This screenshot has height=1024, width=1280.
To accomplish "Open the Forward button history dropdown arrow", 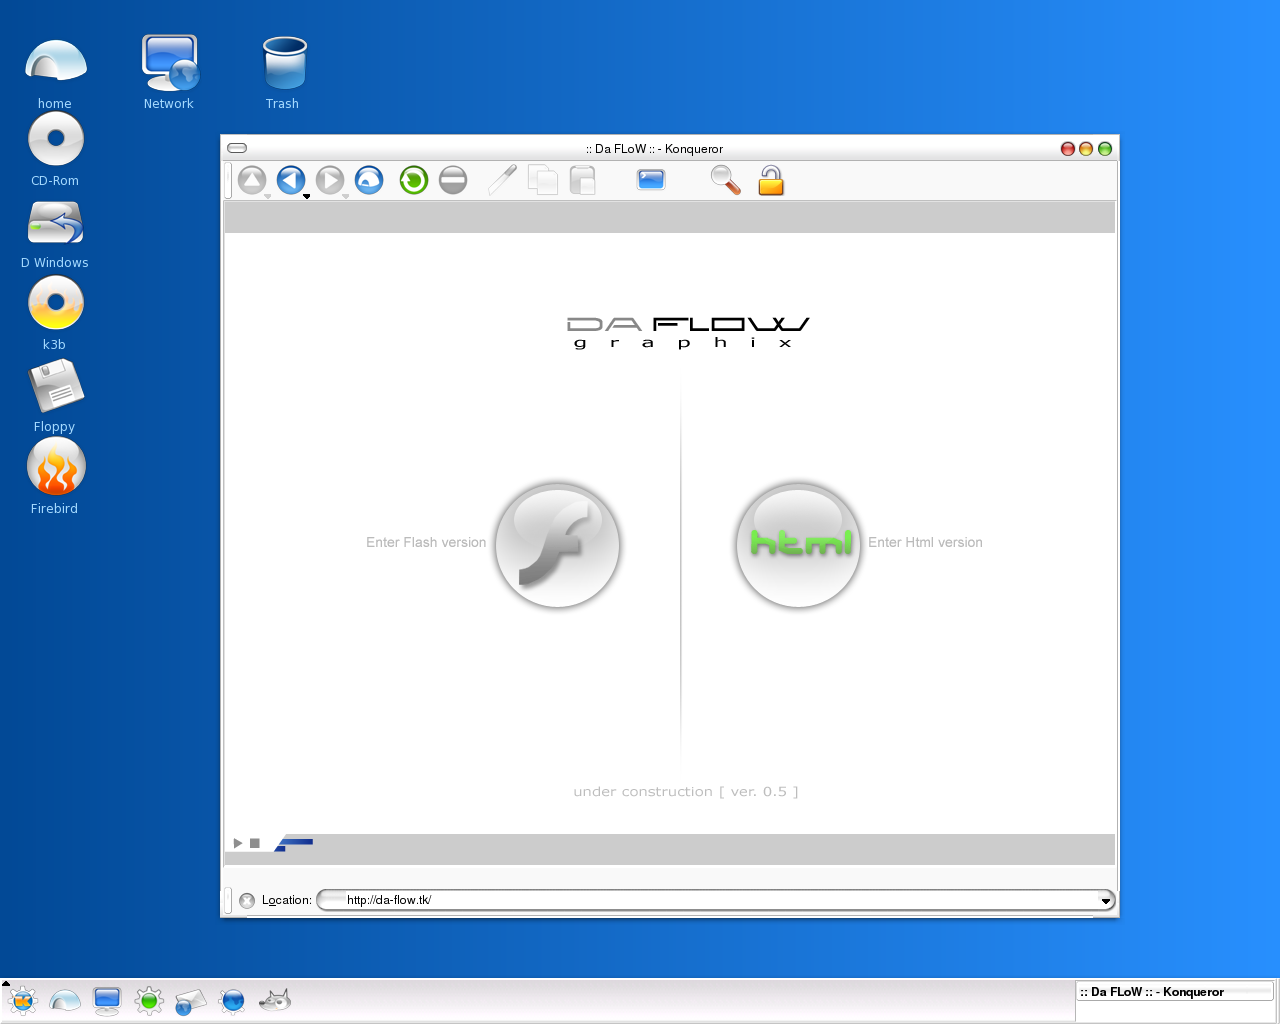I will coord(345,197).
